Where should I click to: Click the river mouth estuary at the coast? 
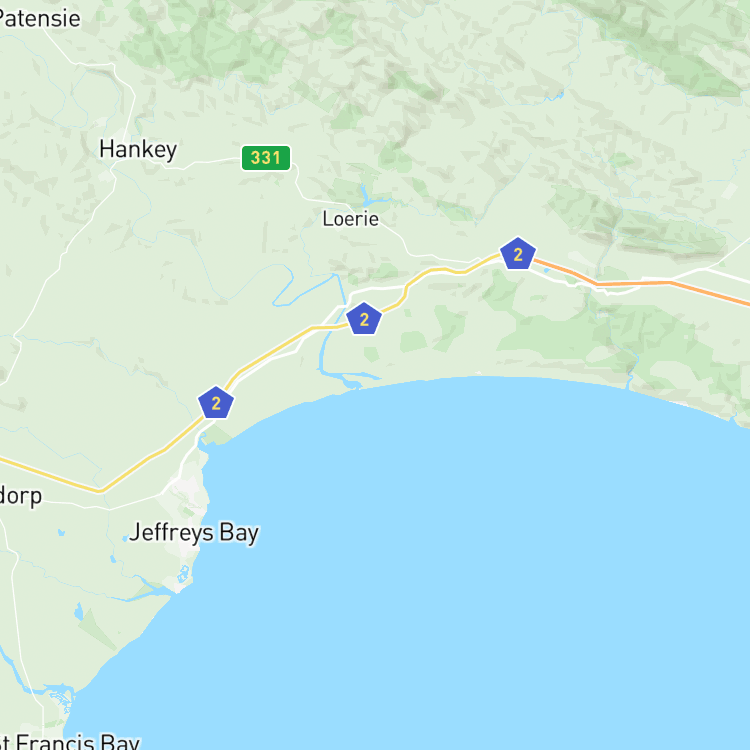pos(352,383)
